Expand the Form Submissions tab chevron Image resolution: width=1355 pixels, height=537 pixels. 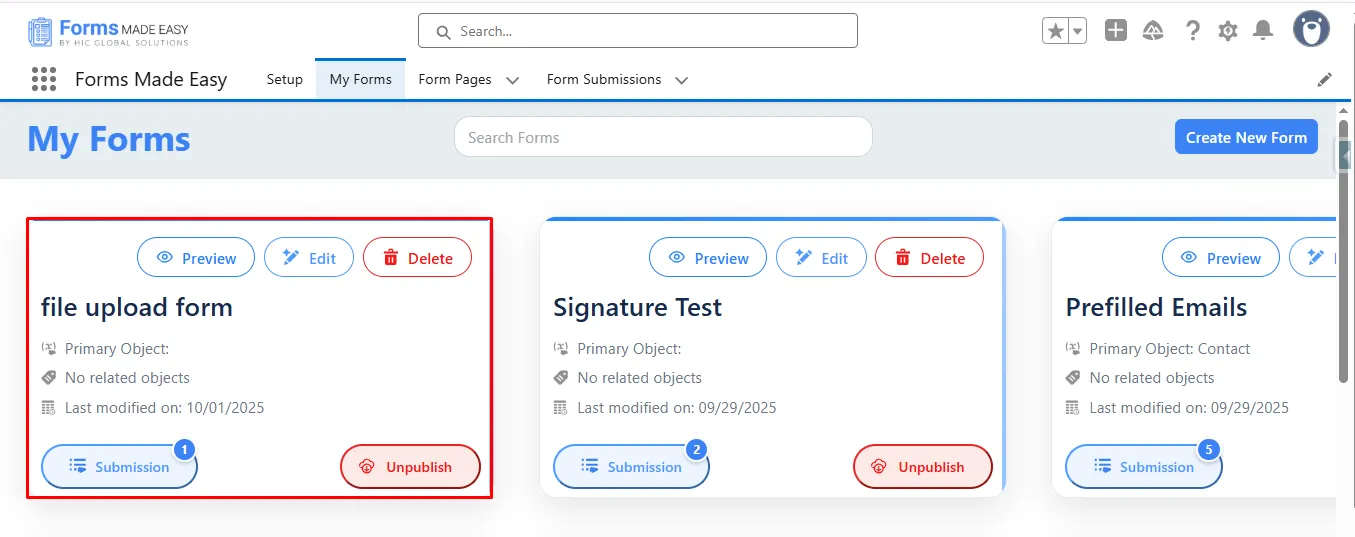coord(682,80)
